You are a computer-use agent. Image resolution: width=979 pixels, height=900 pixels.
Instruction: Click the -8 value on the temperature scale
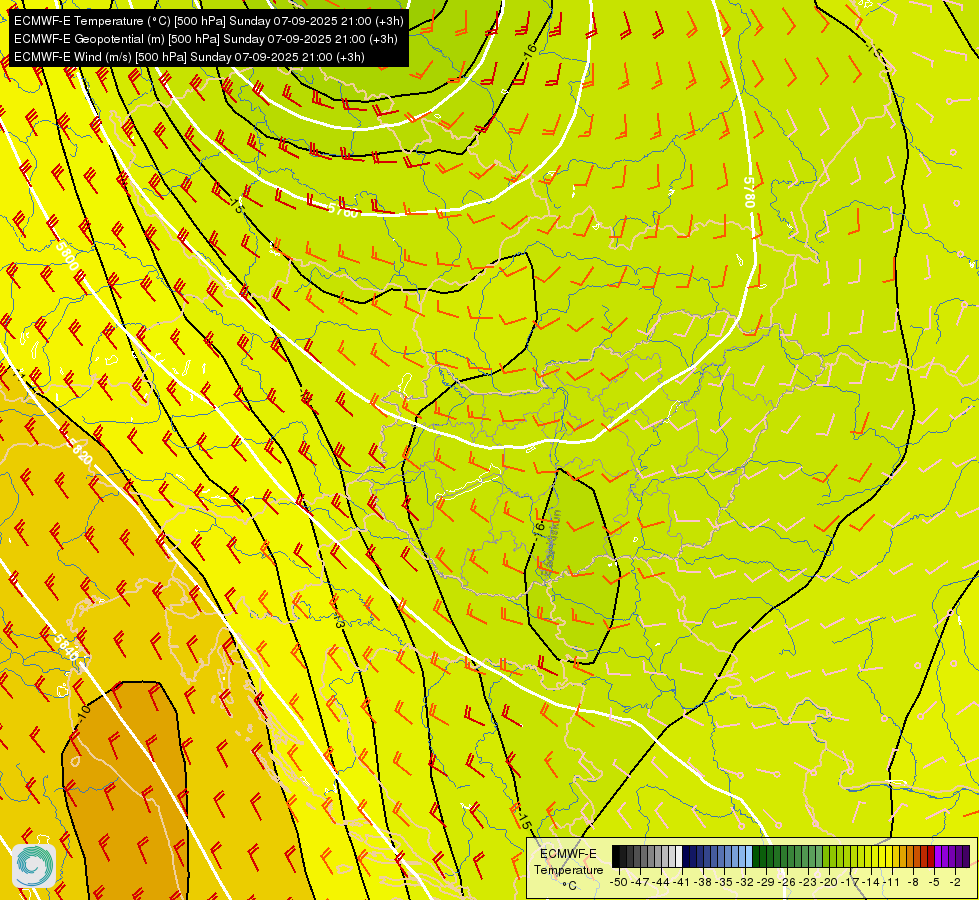(x=913, y=882)
